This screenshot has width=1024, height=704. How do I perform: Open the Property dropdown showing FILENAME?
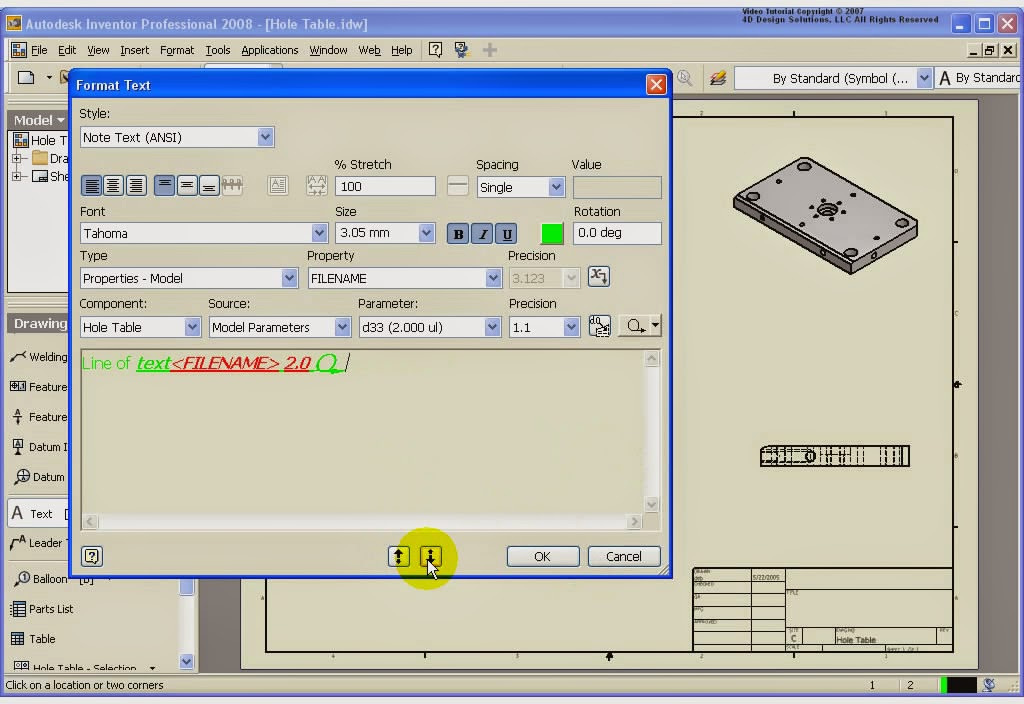point(493,278)
